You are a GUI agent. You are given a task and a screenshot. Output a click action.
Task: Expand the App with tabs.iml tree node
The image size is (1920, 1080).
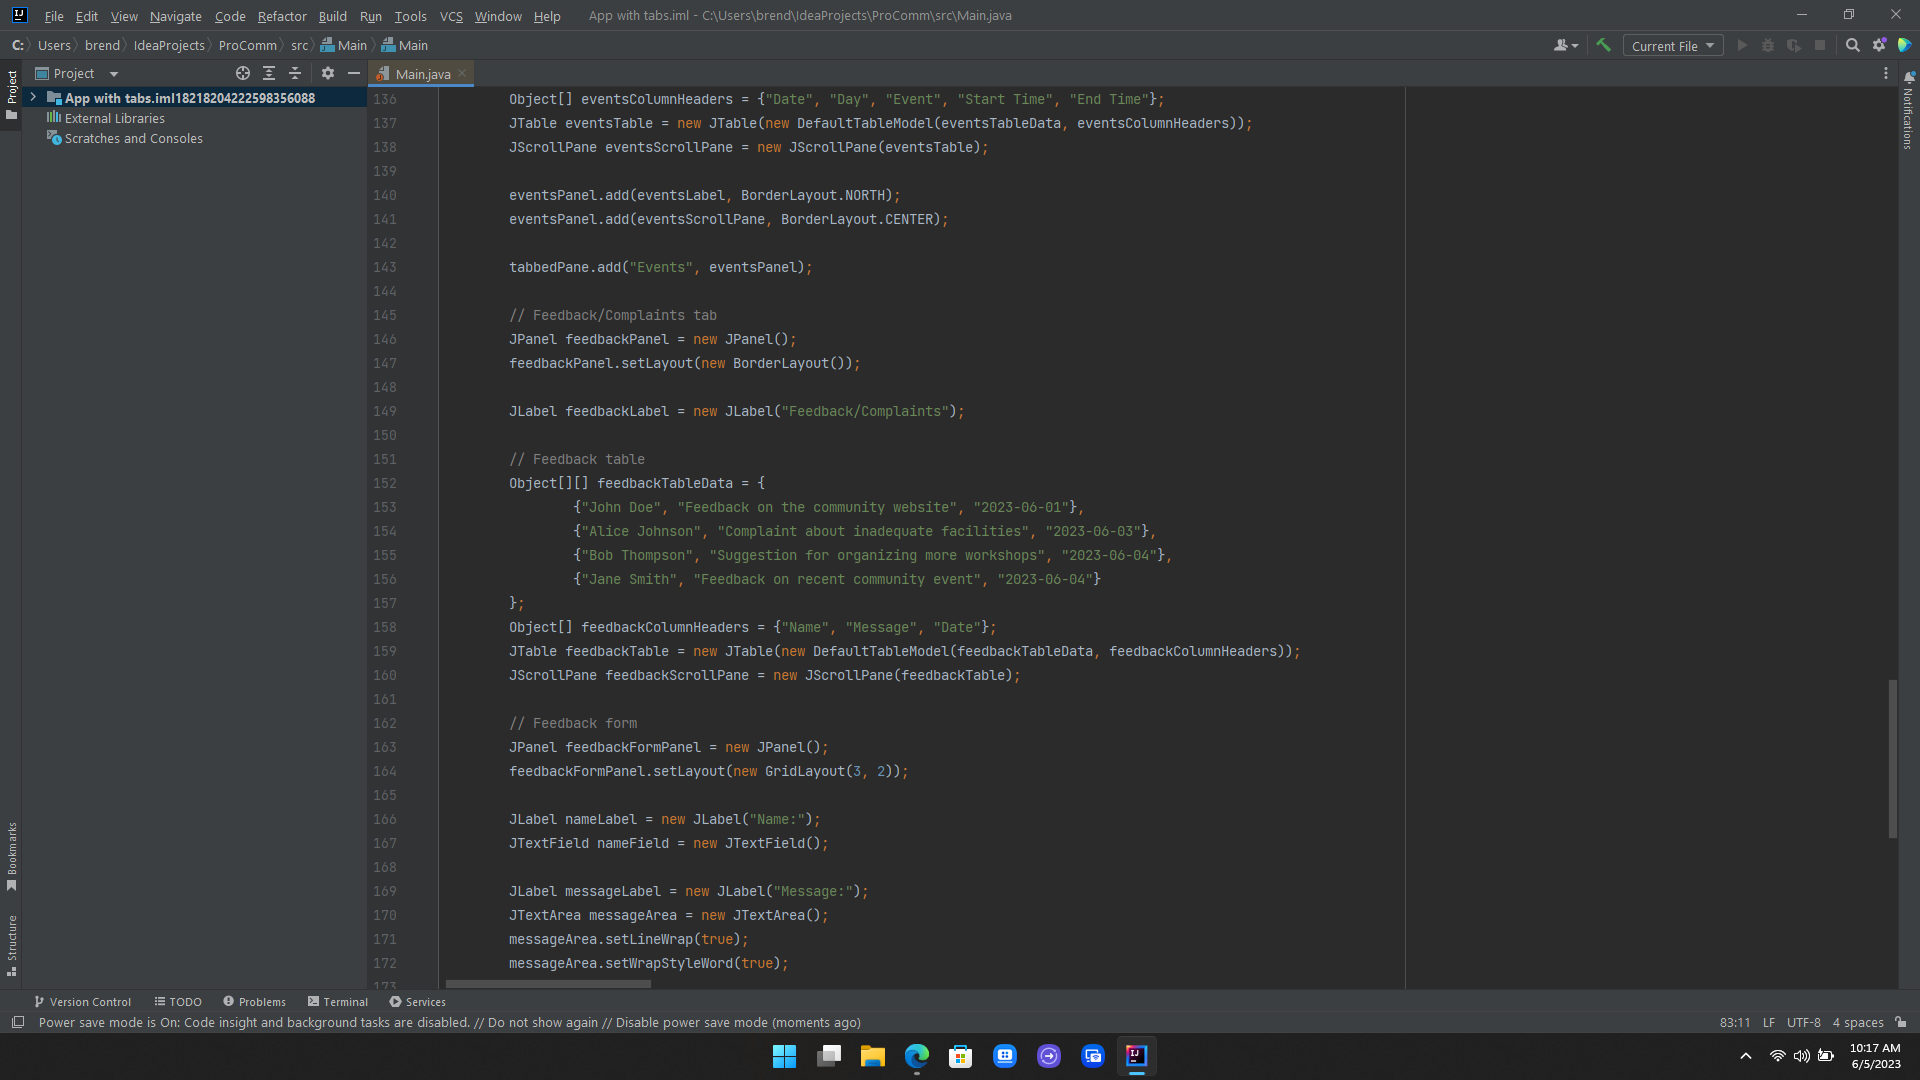pos(33,97)
